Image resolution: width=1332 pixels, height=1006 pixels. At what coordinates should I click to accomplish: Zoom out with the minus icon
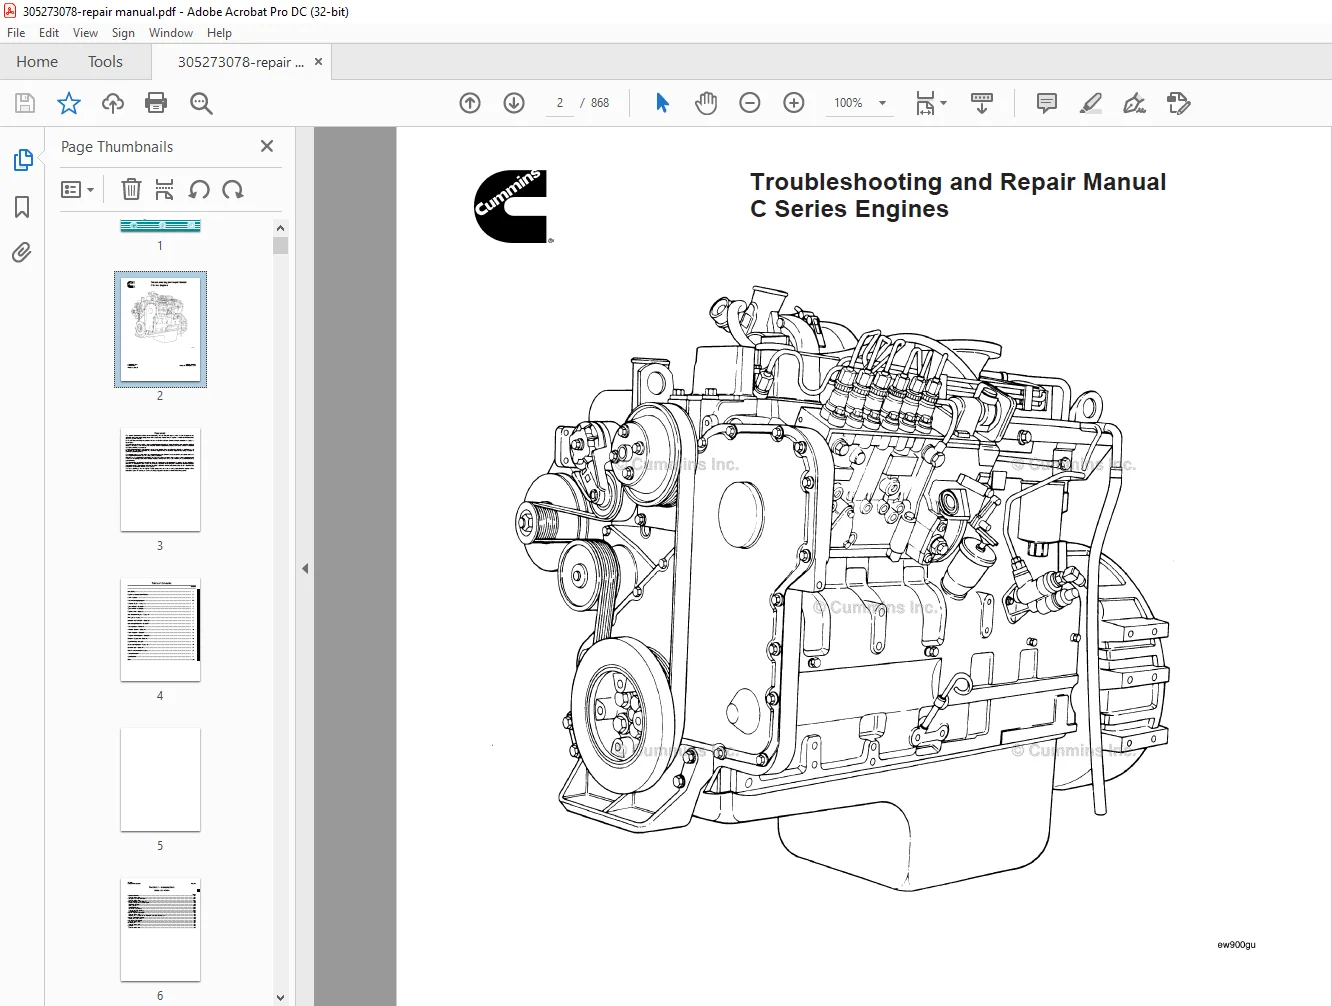750,103
